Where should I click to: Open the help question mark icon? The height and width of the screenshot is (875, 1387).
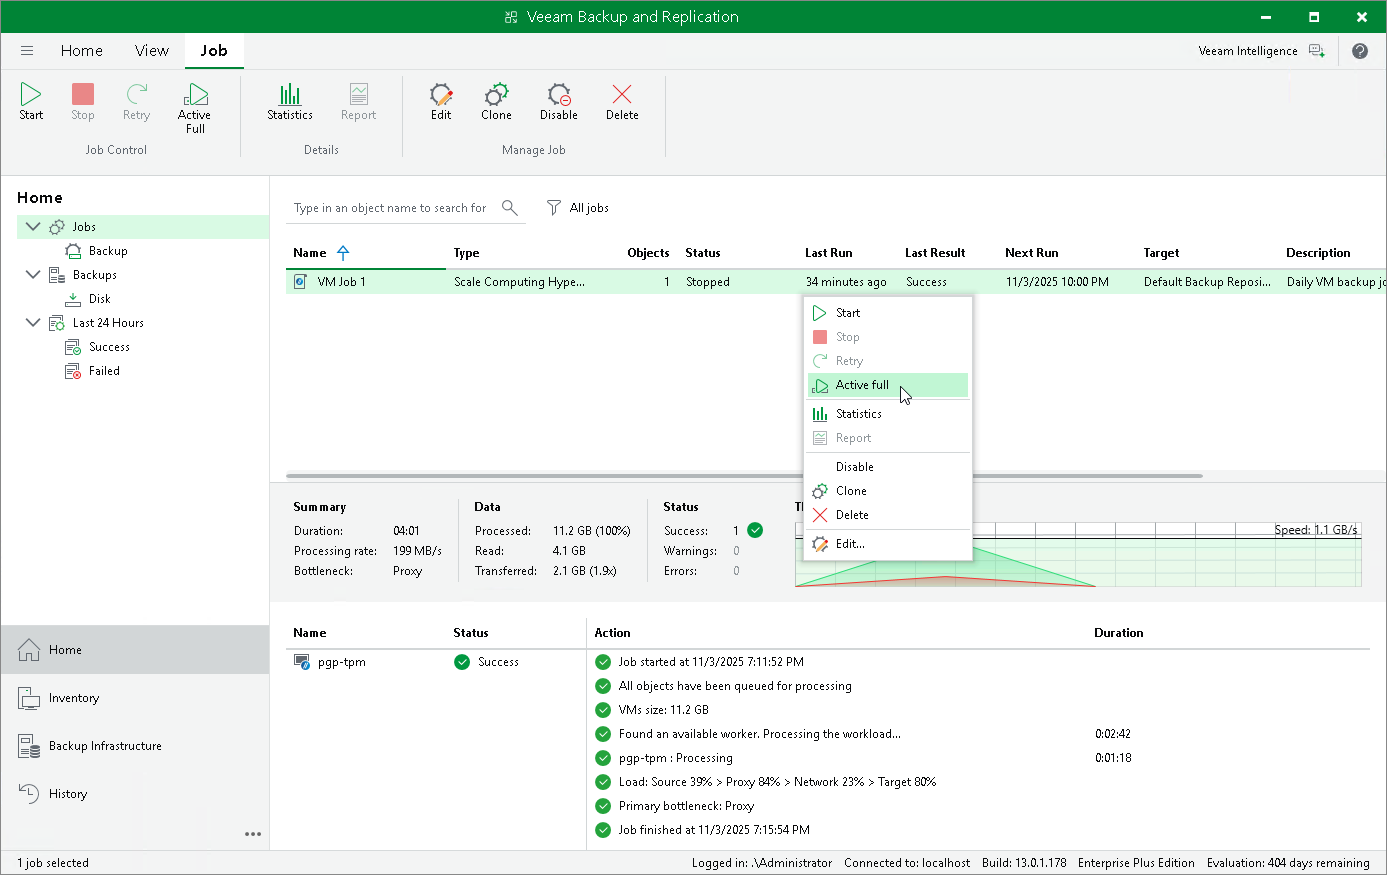point(1360,51)
